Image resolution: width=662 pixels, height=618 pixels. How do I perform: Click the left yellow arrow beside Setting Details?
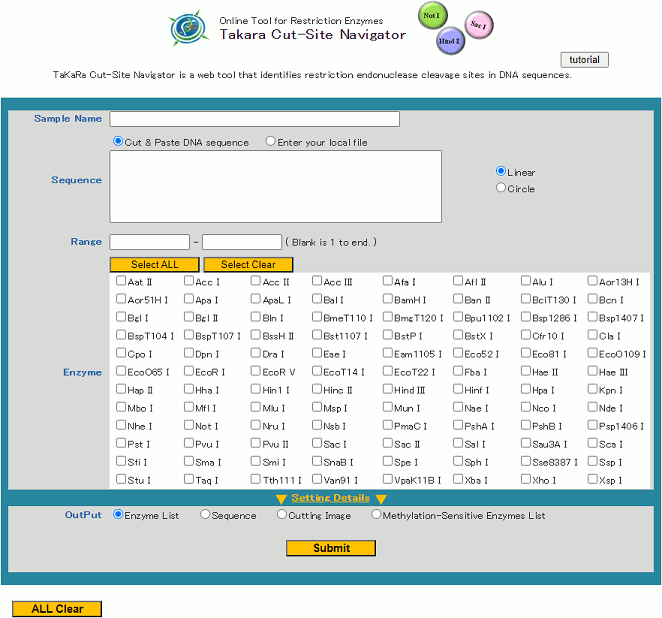(281, 499)
